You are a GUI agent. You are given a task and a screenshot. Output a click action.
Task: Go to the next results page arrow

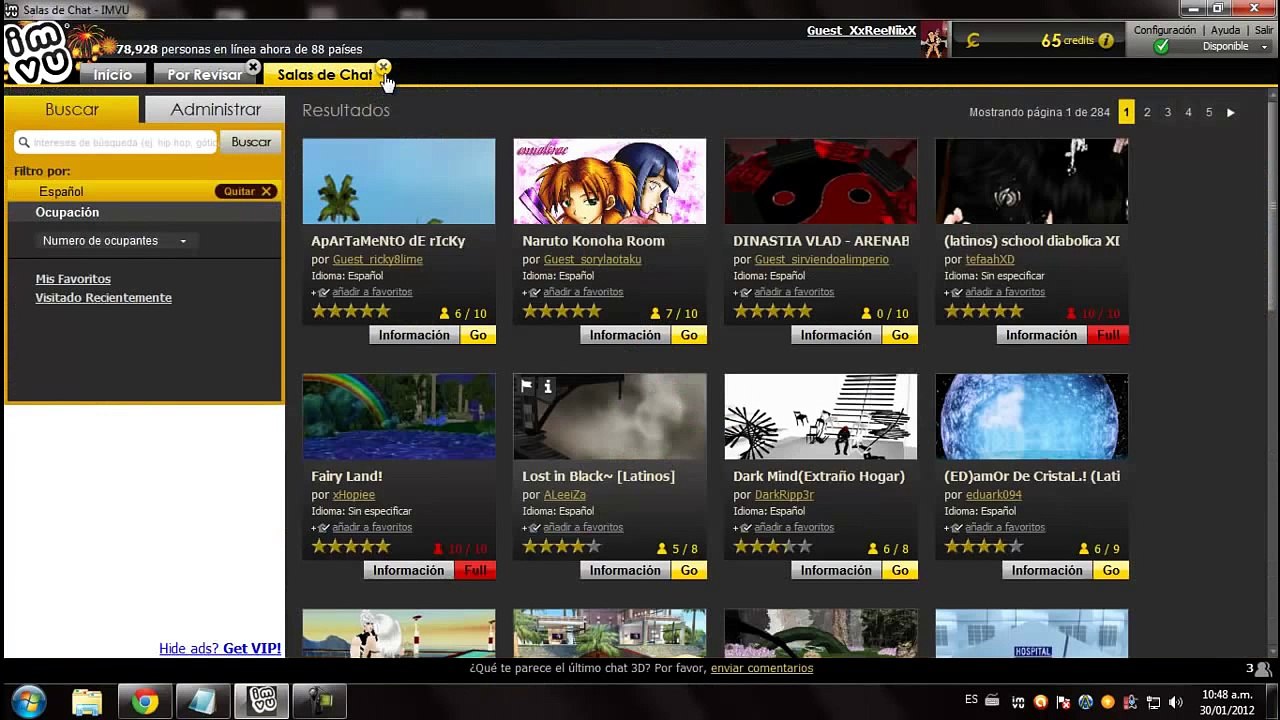1231,113
